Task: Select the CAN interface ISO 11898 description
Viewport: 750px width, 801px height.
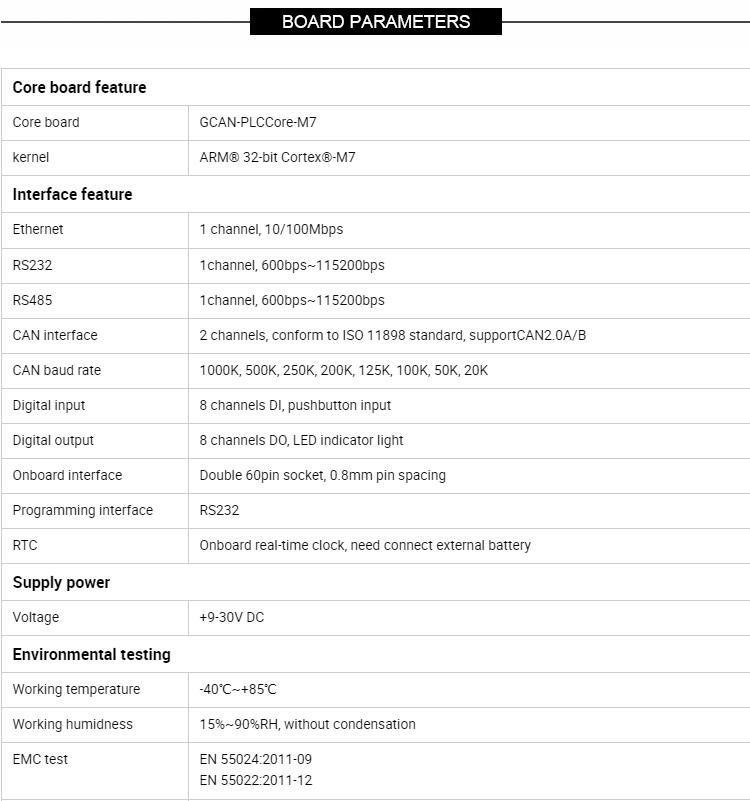Action: click(392, 335)
